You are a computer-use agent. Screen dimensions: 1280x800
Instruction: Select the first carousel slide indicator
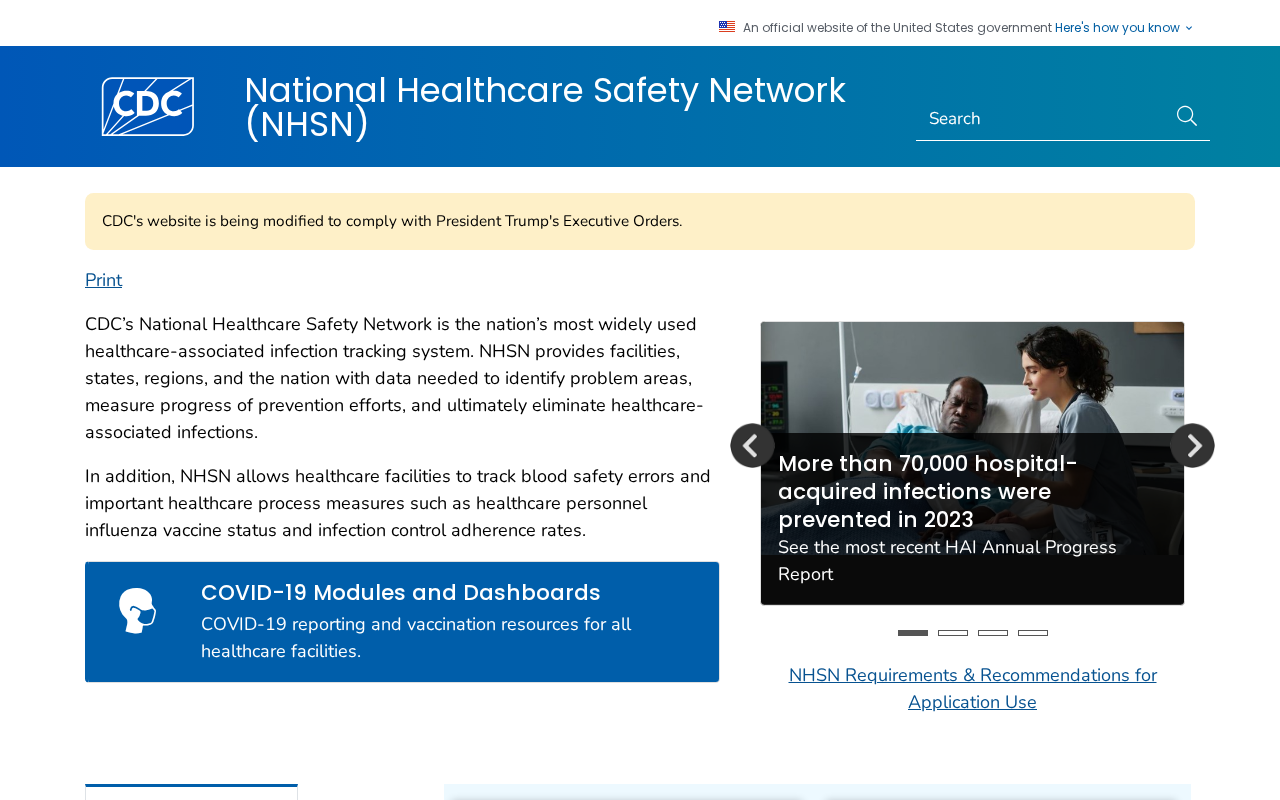913,633
